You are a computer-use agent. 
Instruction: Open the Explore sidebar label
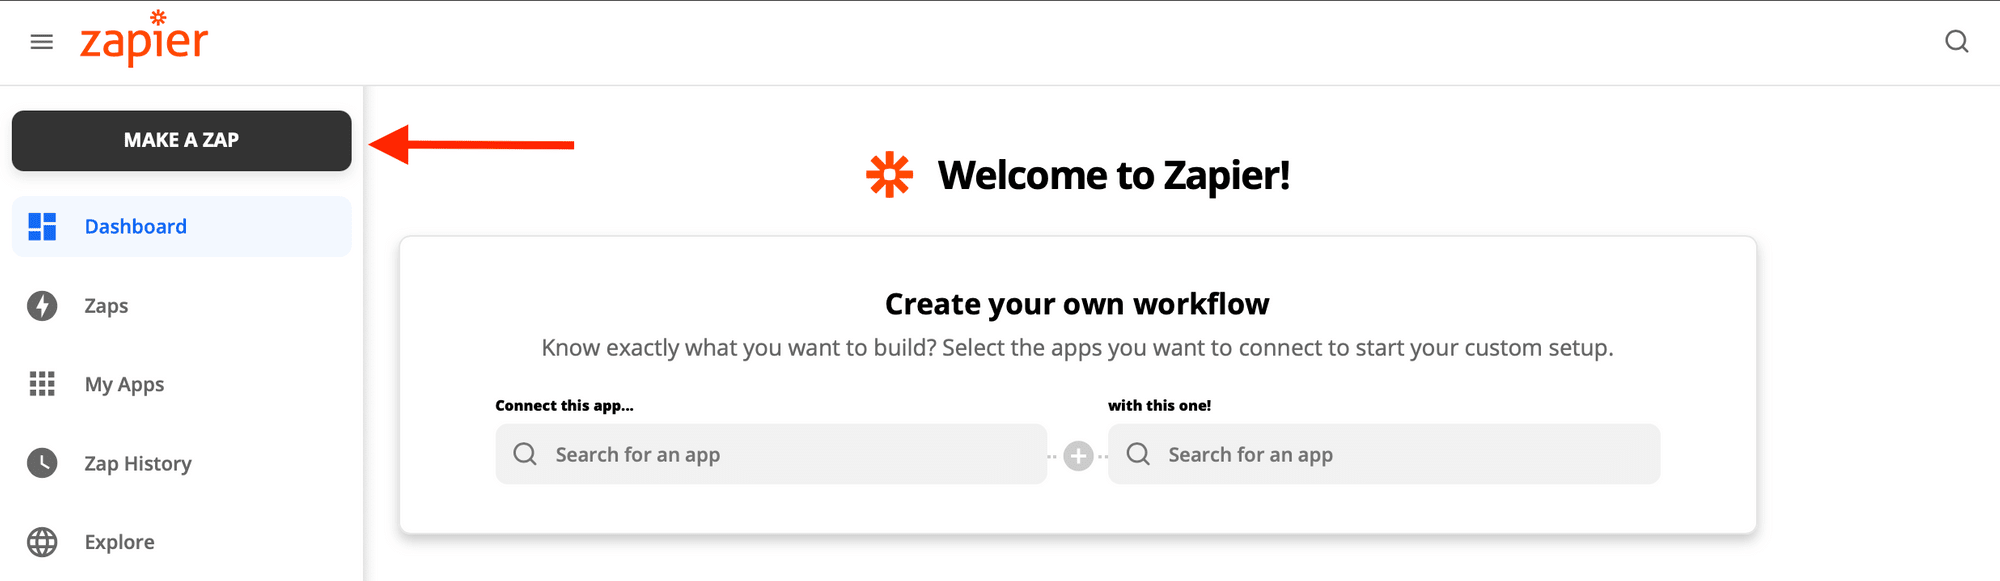119,542
